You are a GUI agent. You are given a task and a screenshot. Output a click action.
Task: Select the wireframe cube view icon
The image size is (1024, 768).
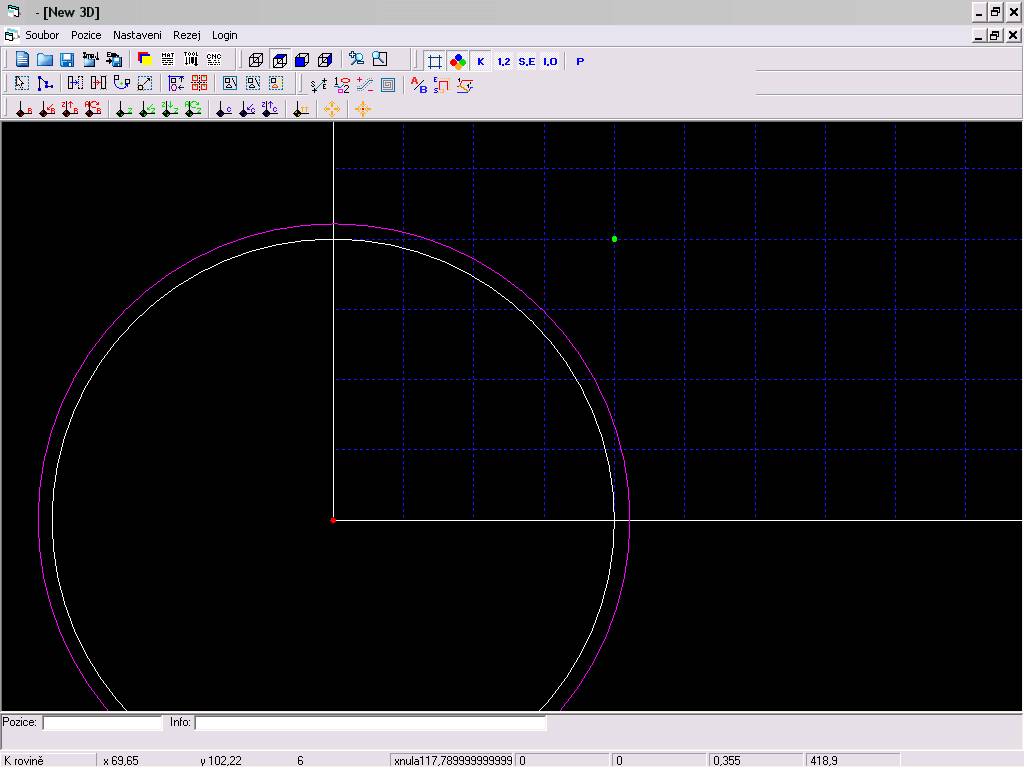tap(256, 60)
